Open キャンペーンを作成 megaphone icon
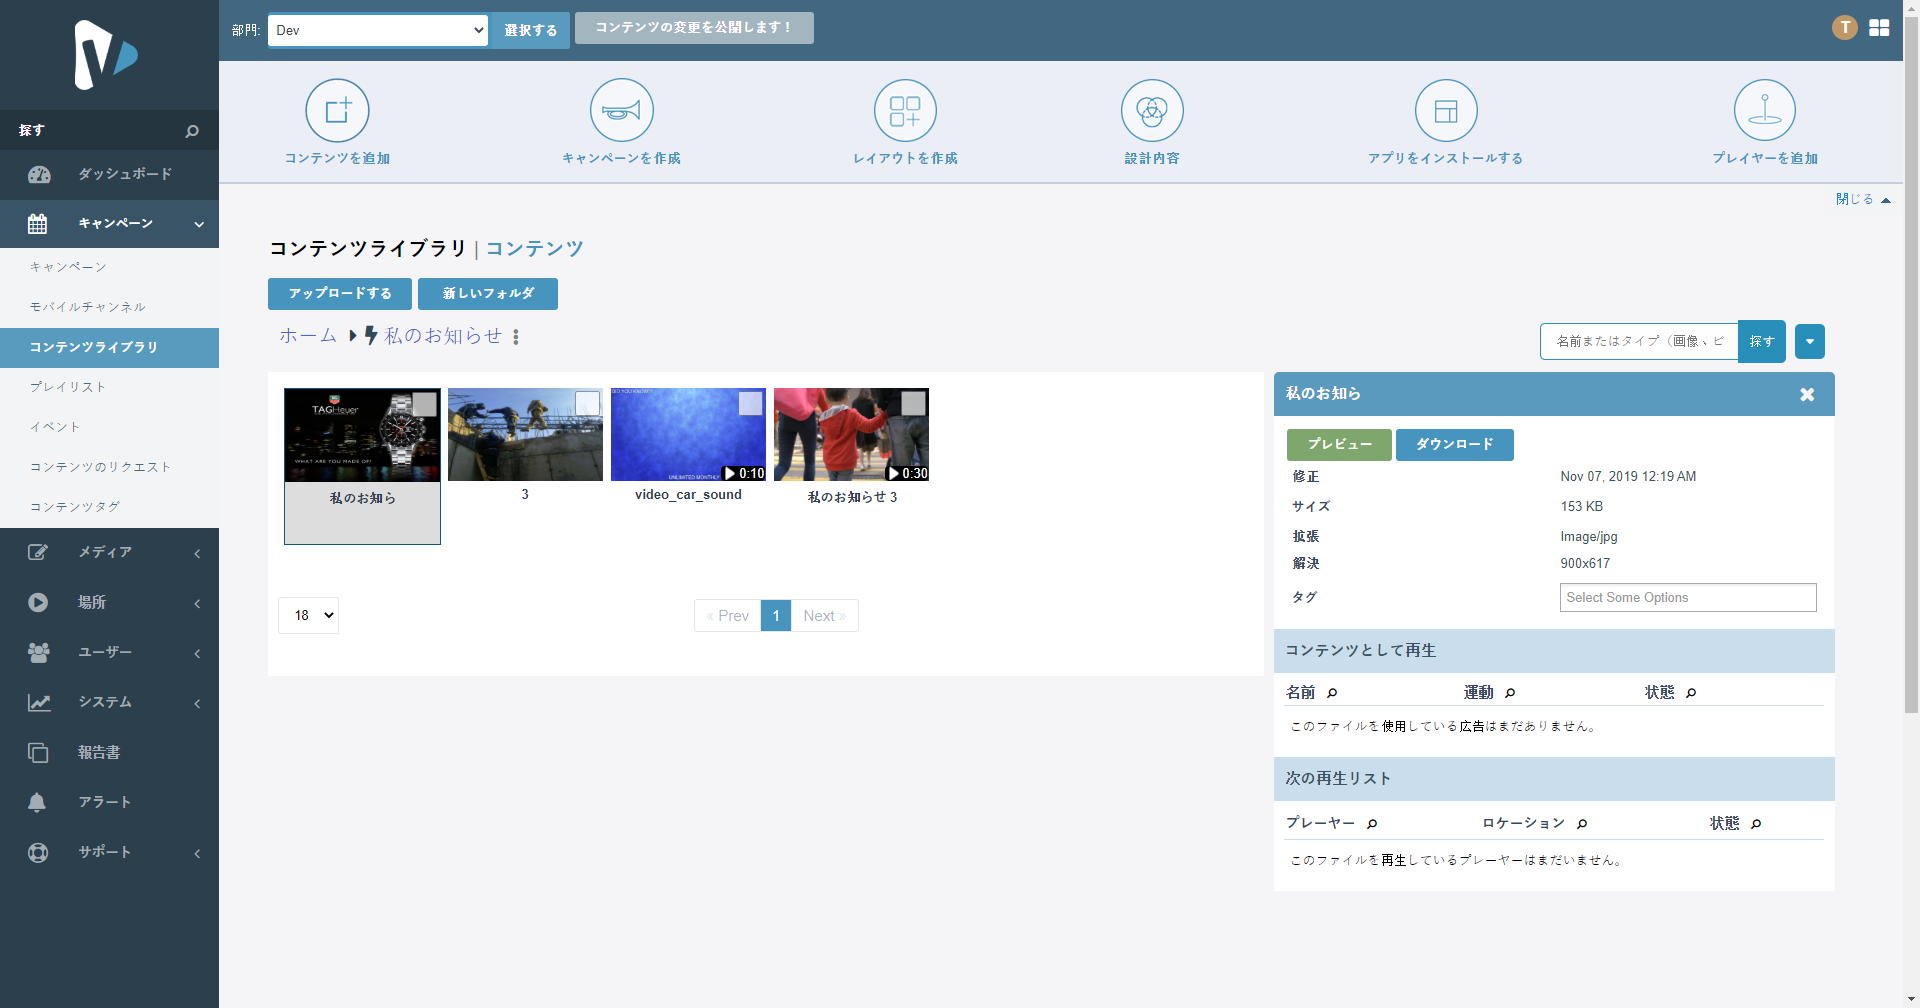The image size is (1920, 1008). (x=621, y=111)
